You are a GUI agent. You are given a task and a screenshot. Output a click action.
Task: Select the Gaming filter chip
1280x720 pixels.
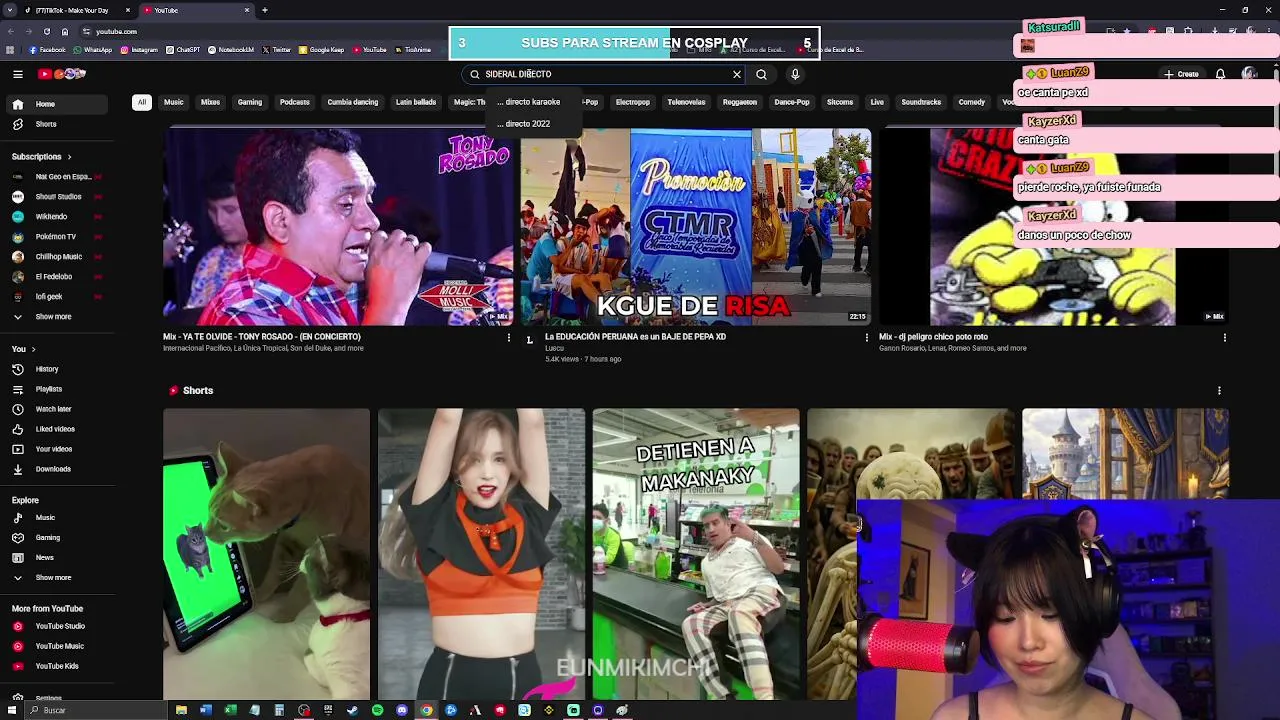click(x=250, y=102)
